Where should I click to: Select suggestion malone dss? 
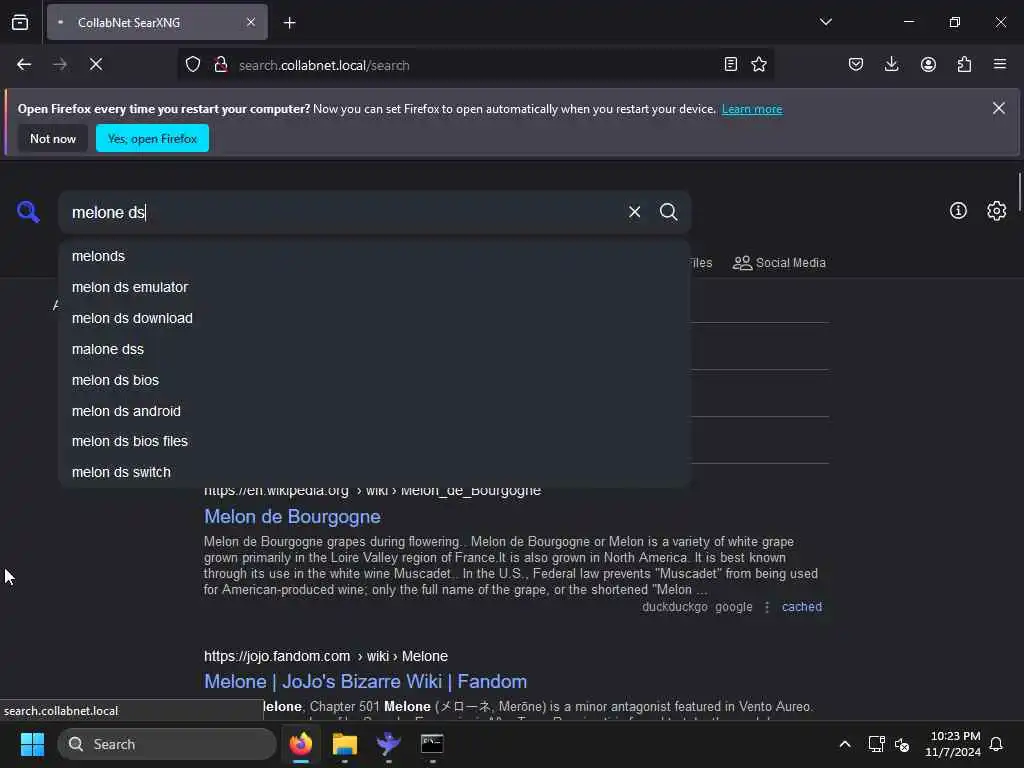[374, 349]
